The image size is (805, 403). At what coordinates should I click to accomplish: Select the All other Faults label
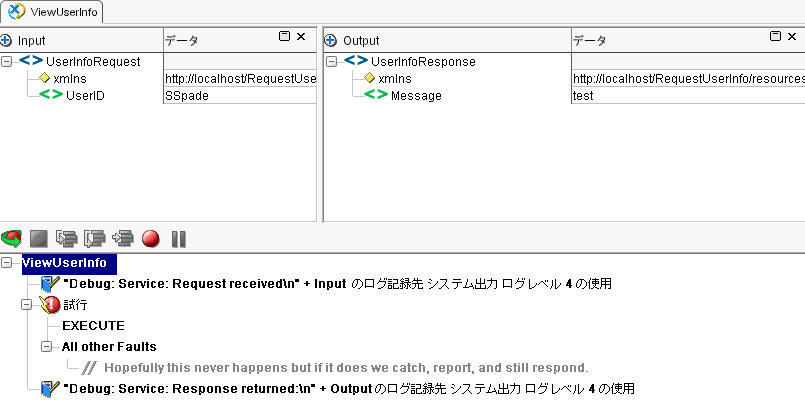coord(109,347)
